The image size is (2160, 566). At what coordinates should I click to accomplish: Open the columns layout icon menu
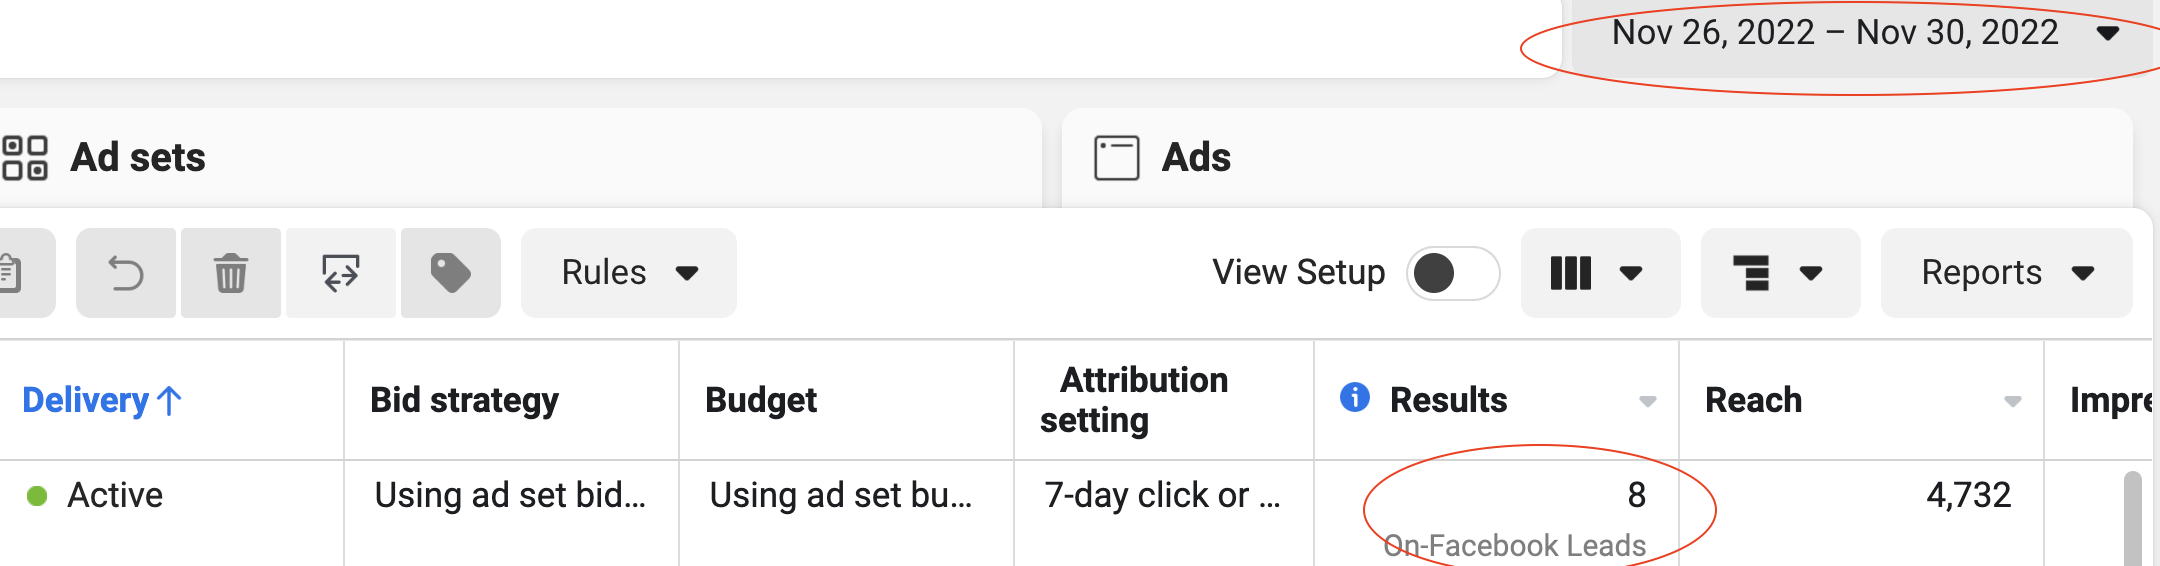point(1598,273)
